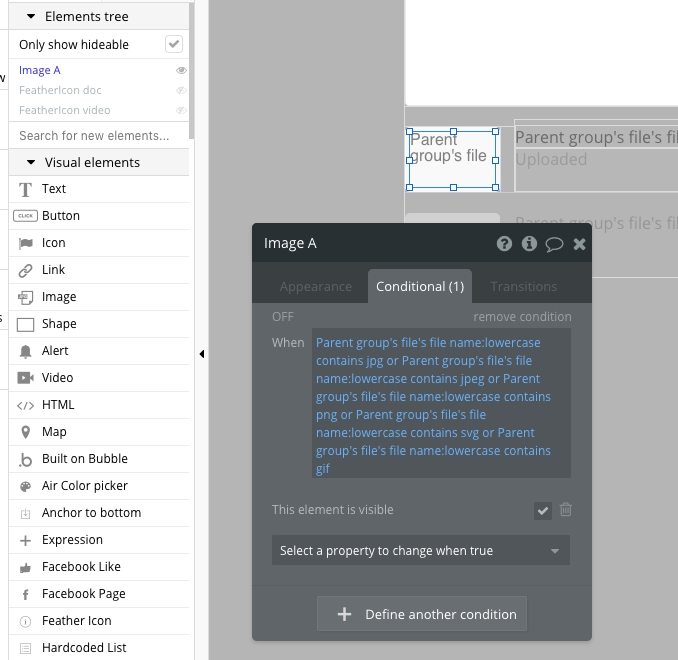Click the help question mark icon in Image A panel
Viewport: 678px width, 660px height.
click(x=504, y=244)
